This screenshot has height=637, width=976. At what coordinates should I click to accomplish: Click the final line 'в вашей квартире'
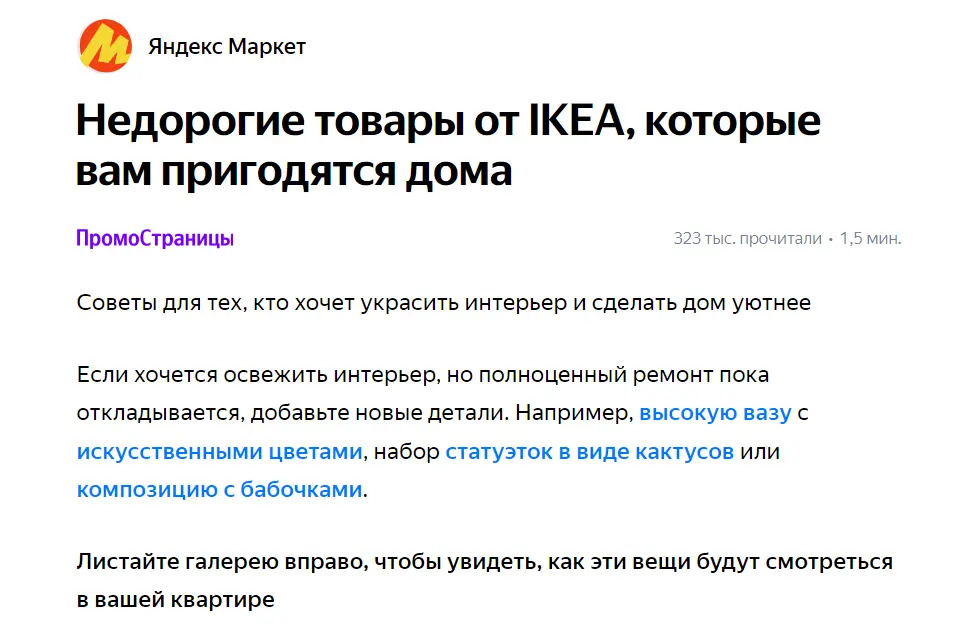point(175,600)
